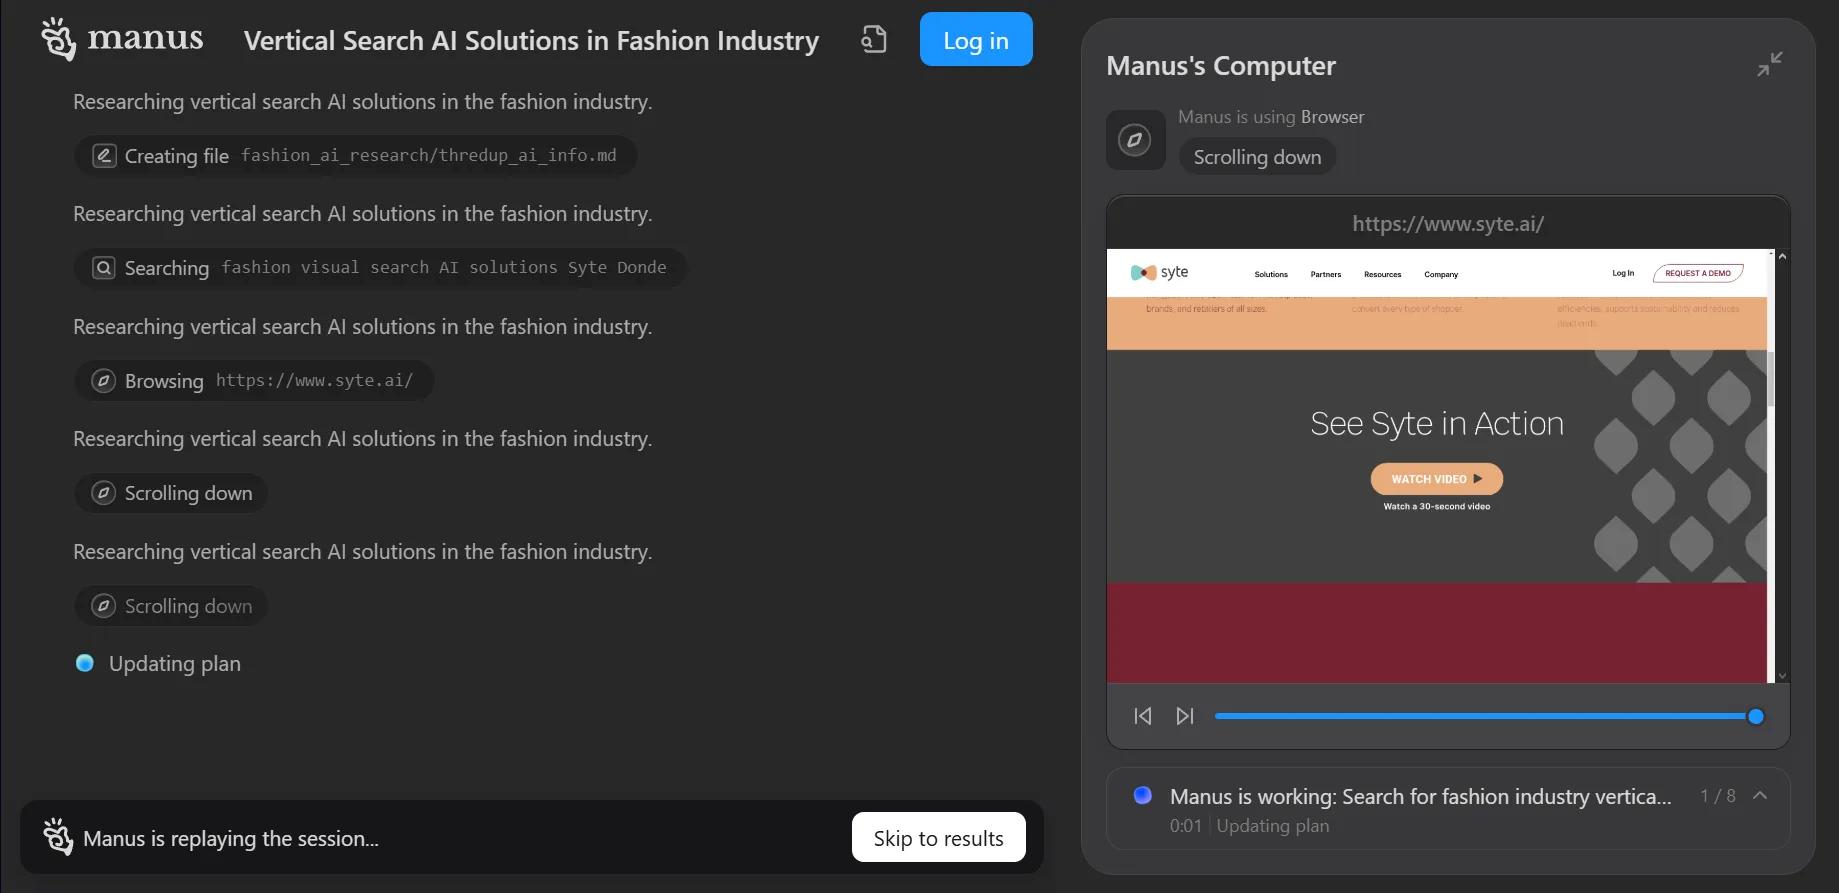Open the Company menu on Syte site
Image resolution: width=1839 pixels, height=893 pixels.
pos(1441,274)
